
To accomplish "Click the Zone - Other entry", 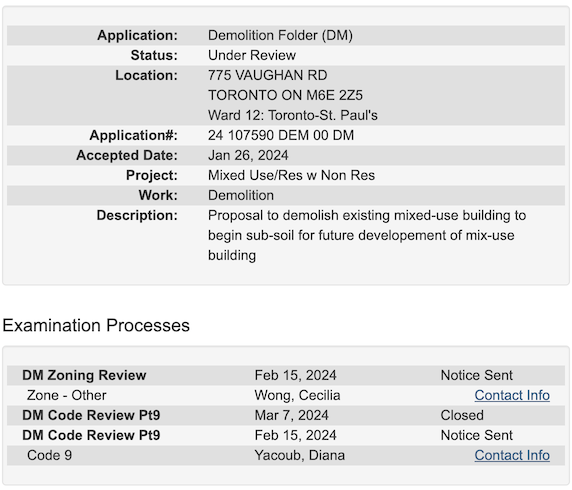I will pos(67,395).
